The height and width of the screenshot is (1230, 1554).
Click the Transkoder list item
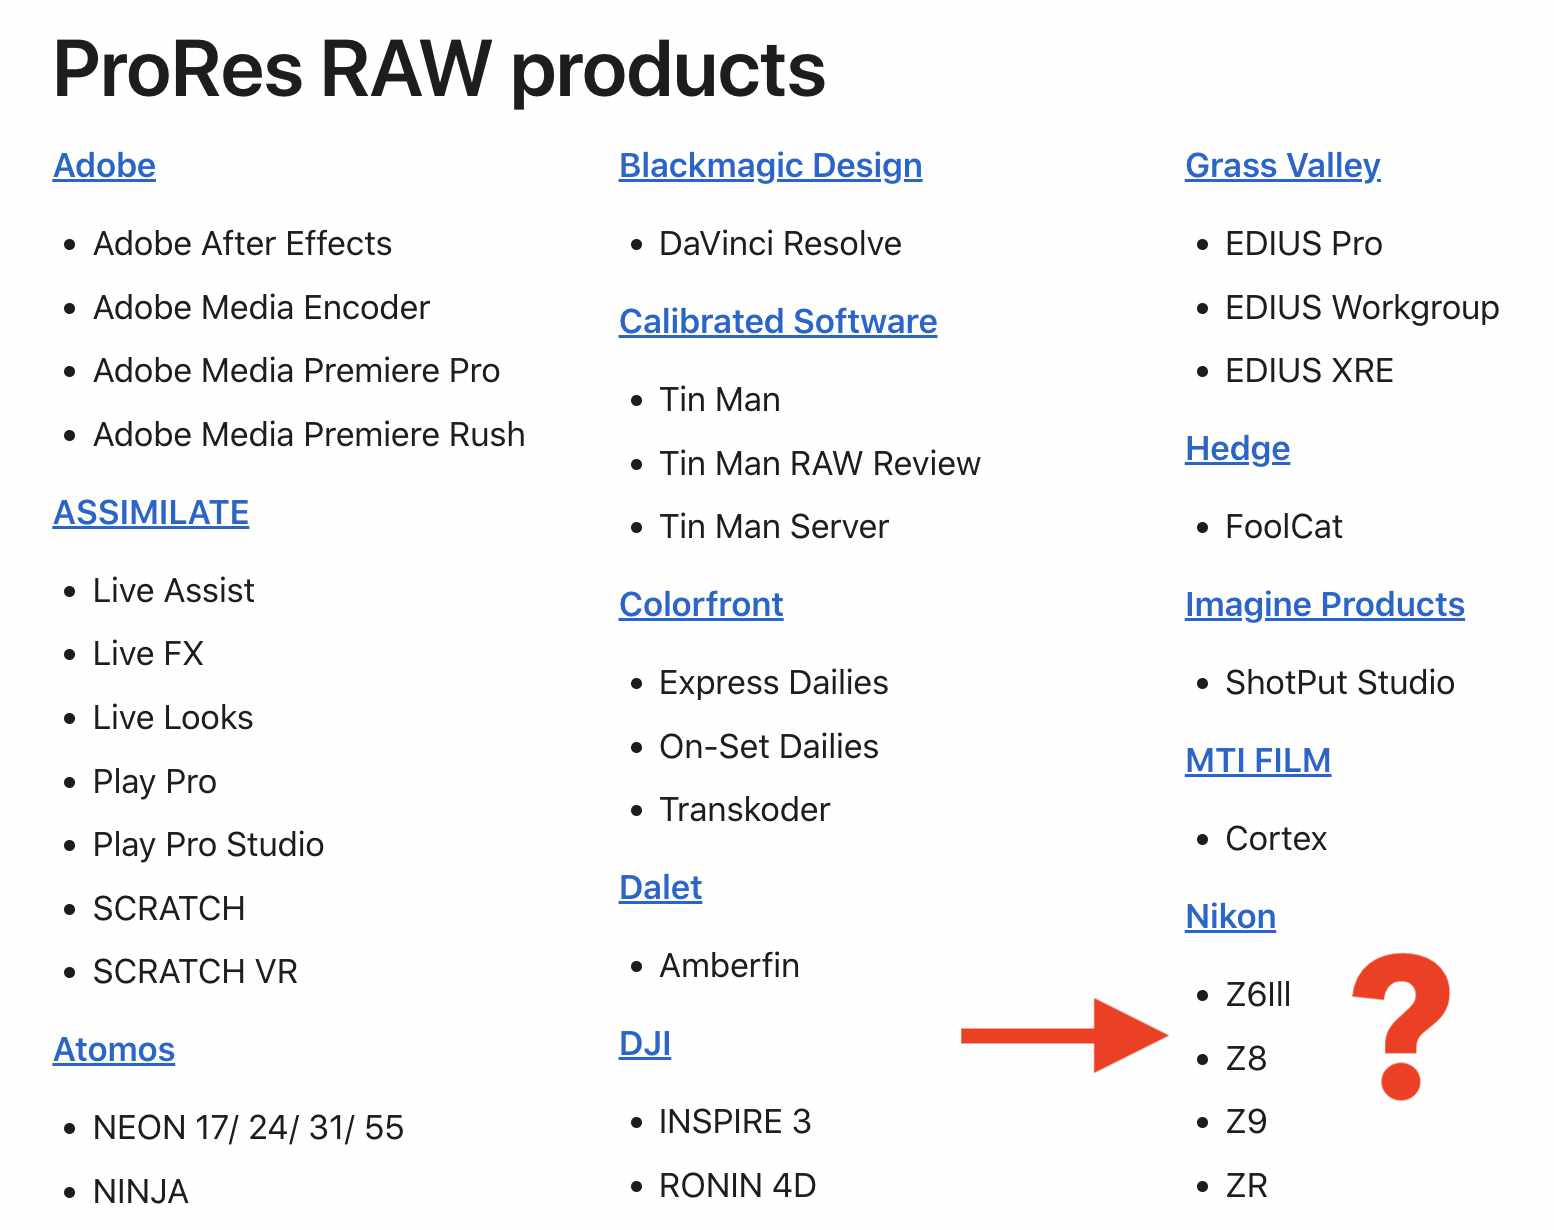[x=745, y=810]
